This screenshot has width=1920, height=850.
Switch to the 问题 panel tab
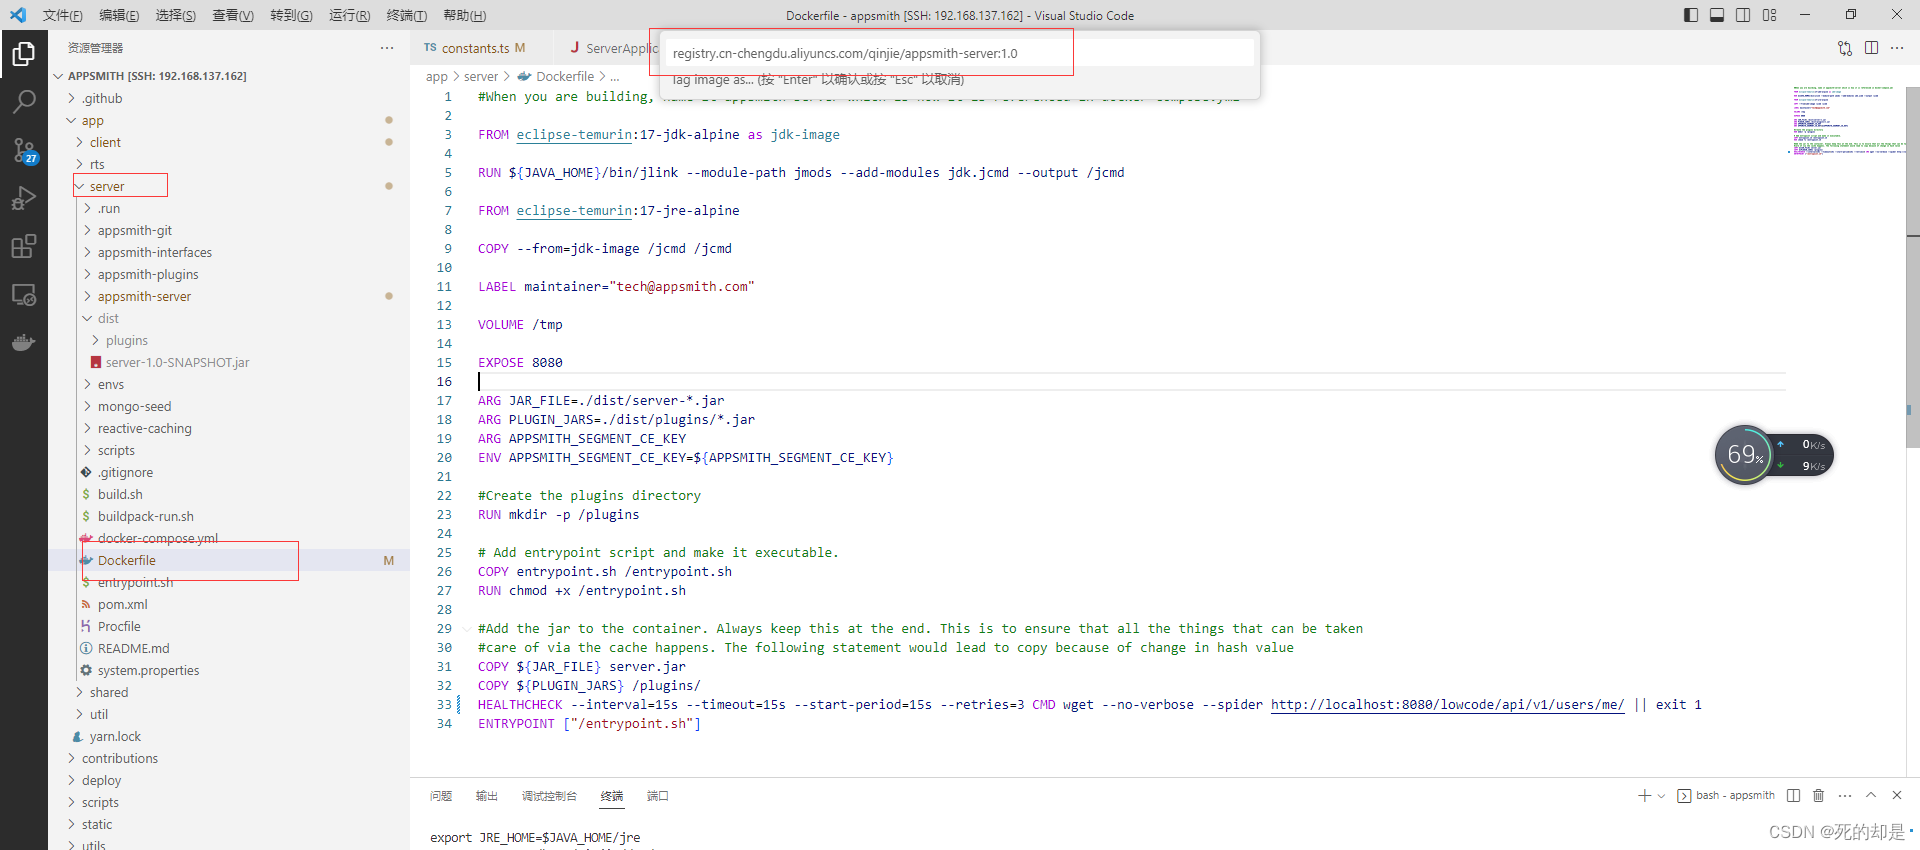coord(441,796)
